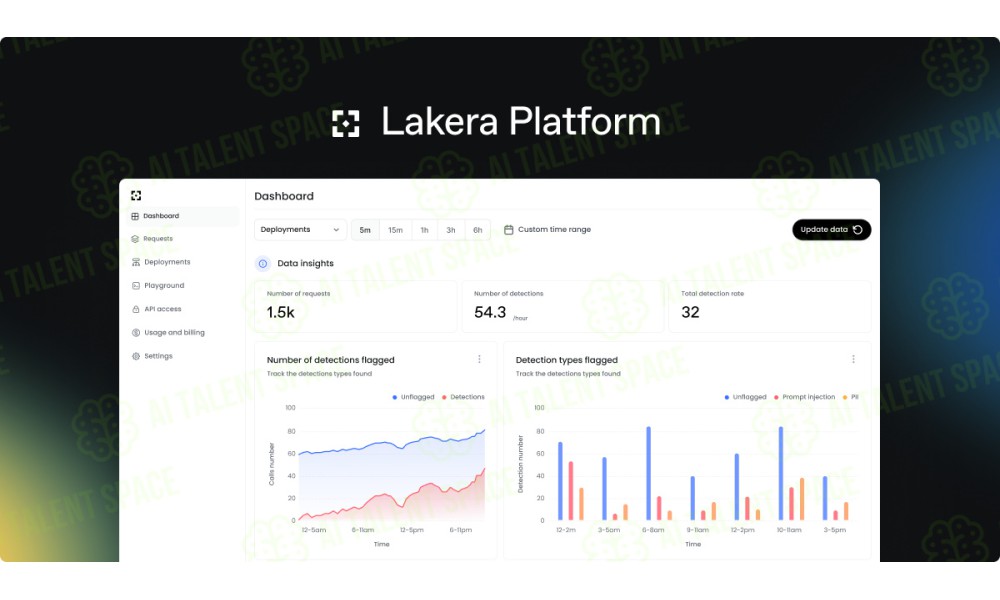The image size is (1000, 600).
Task: Click the Detection types flagged title
Action: click(x=566, y=360)
